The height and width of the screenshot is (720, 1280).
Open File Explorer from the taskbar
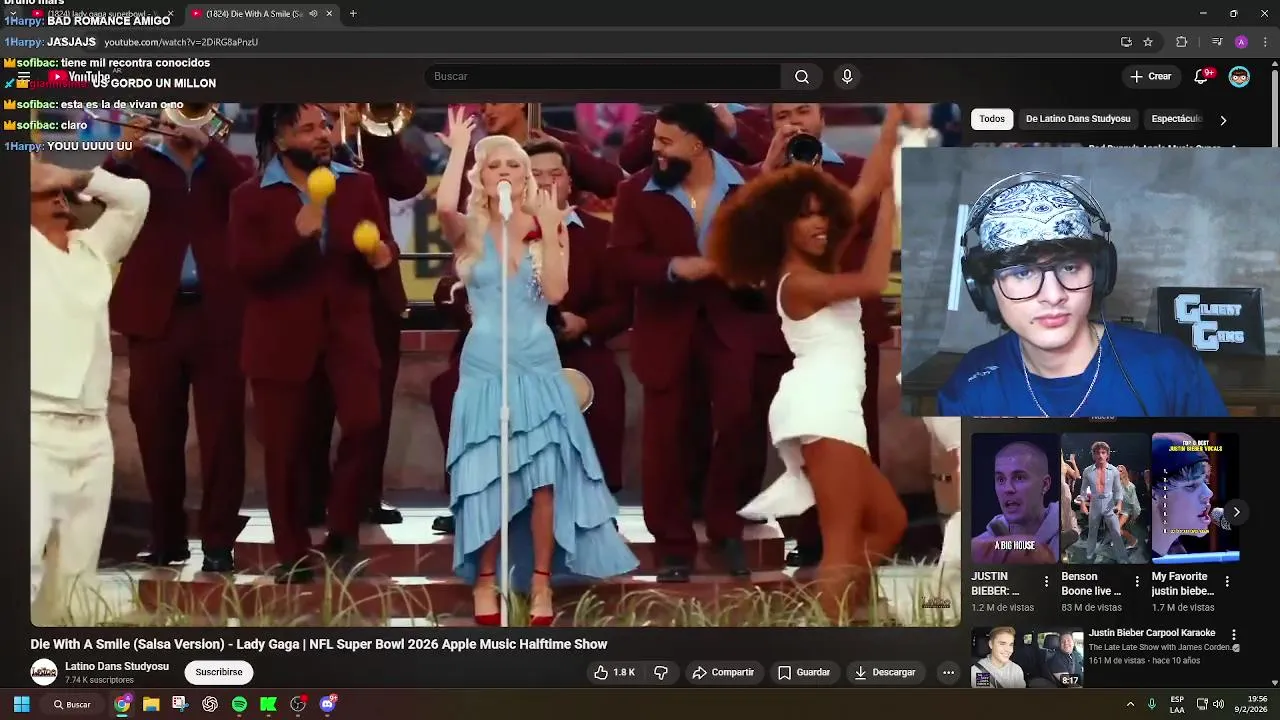(x=151, y=704)
